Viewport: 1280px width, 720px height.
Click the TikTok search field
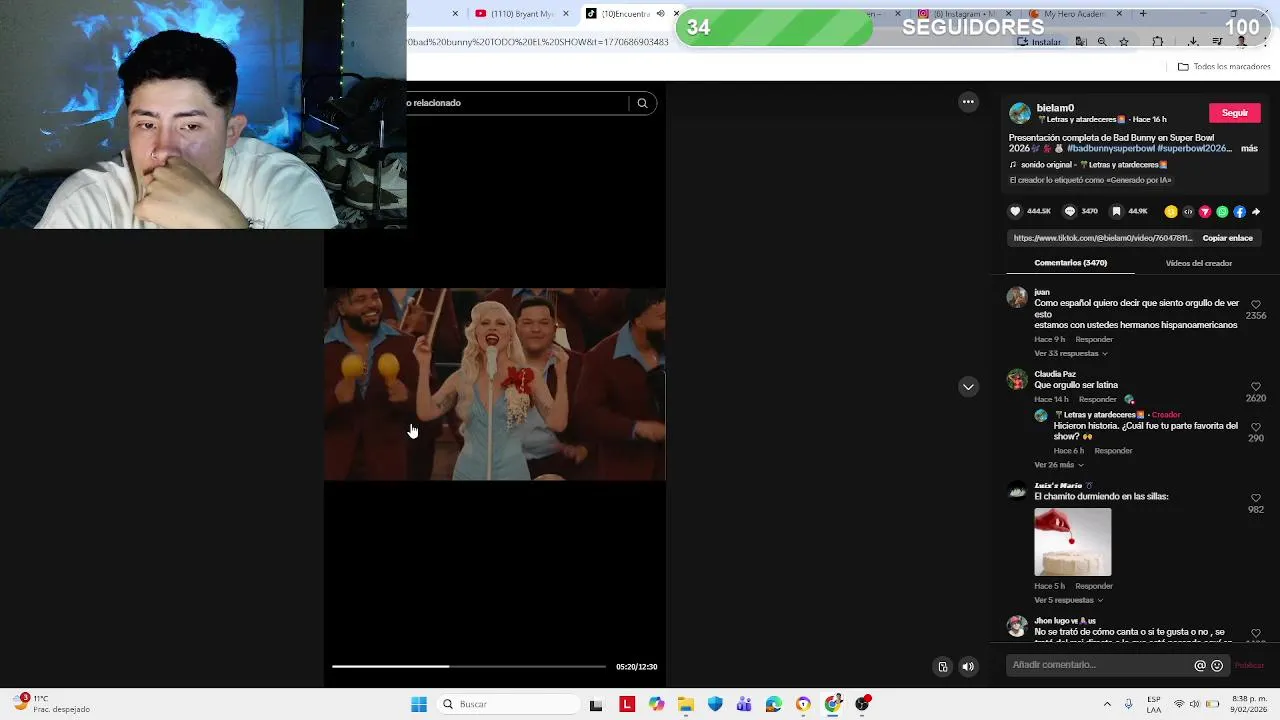coord(517,103)
